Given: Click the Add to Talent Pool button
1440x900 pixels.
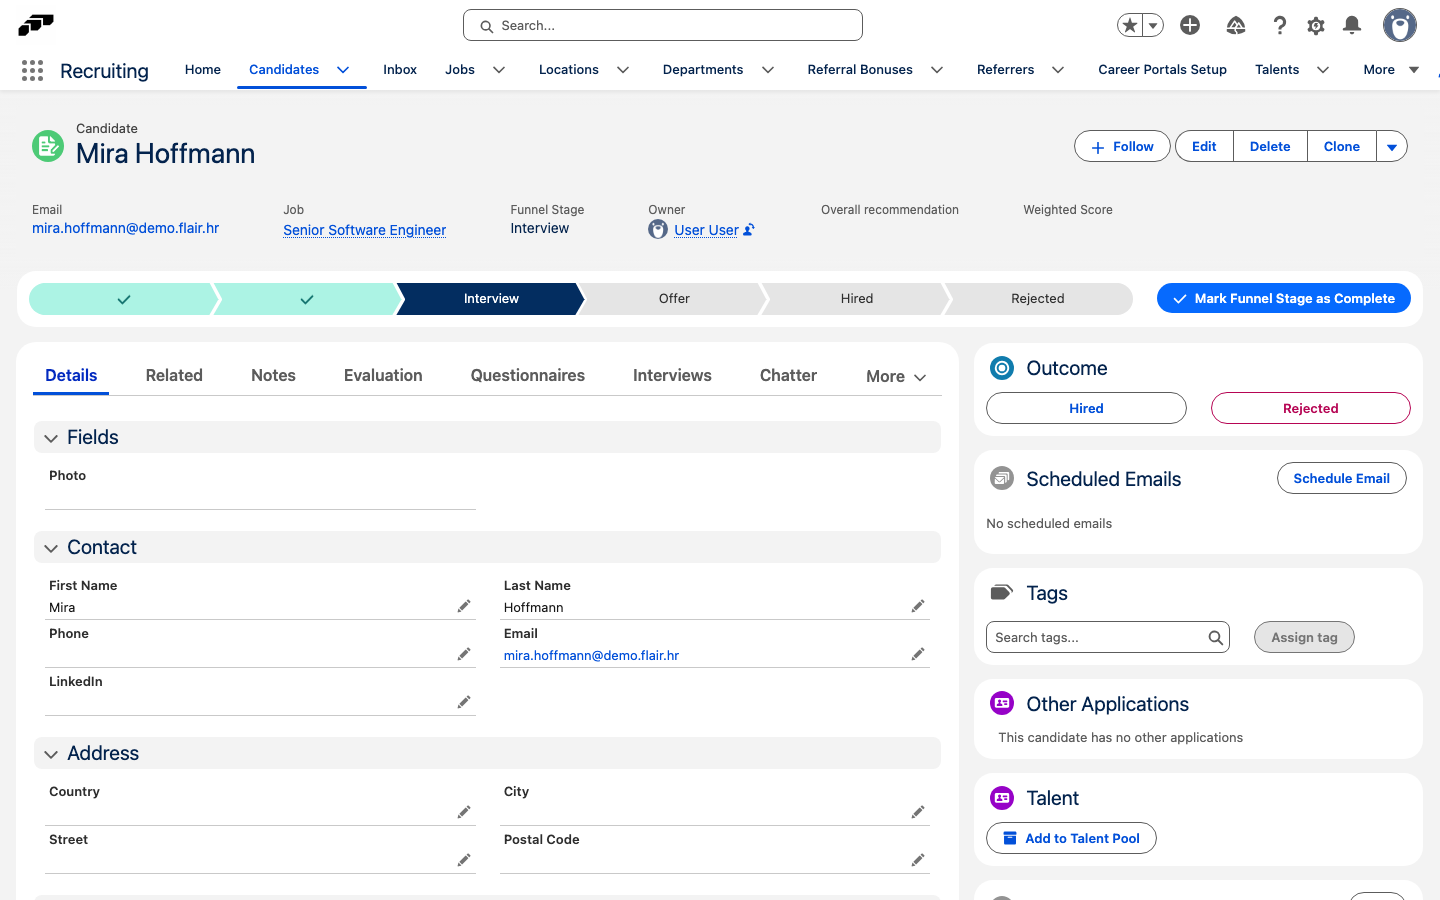Looking at the screenshot, I should tap(1071, 838).
